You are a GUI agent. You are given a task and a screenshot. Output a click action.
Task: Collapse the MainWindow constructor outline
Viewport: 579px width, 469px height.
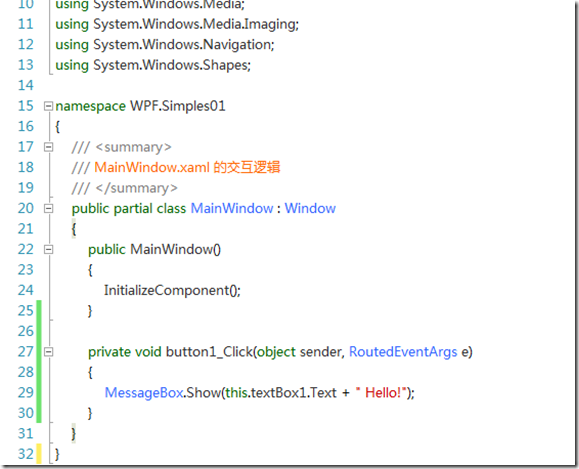pyautogui.click(x=48, y=250)
